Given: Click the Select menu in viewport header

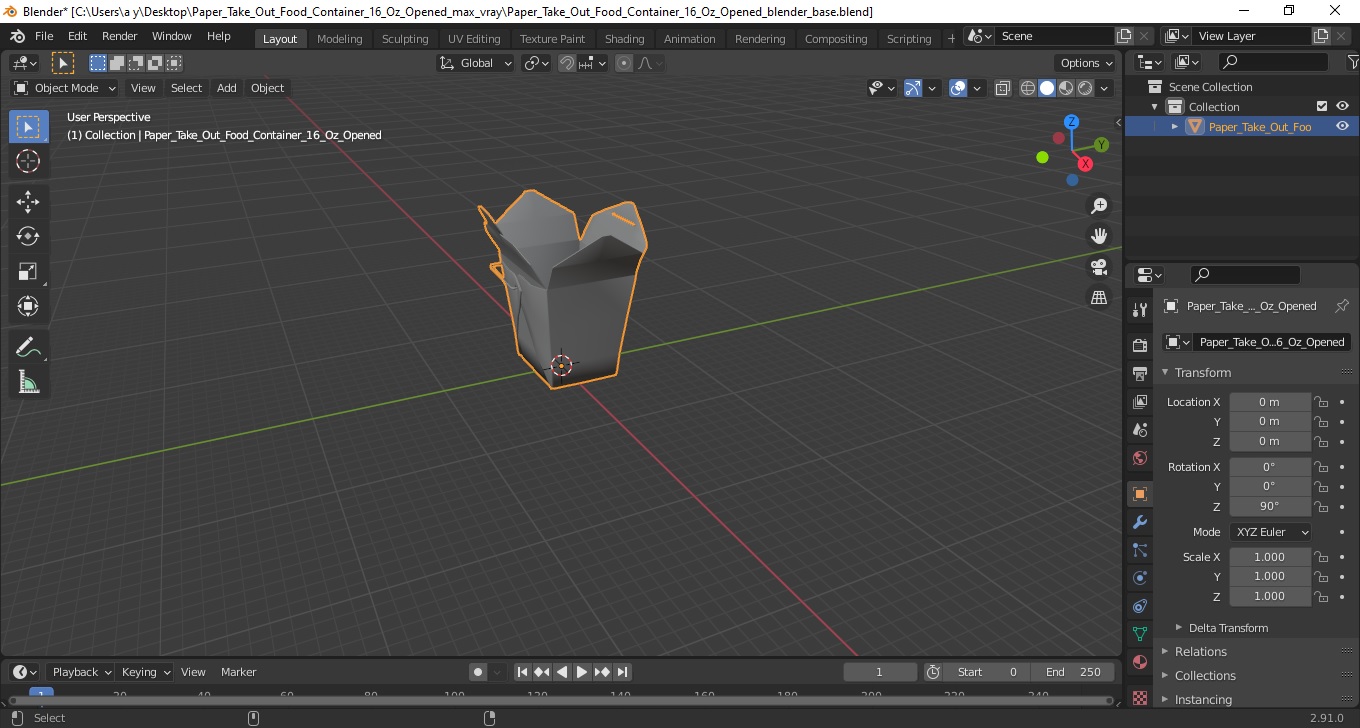Looking at the screenshot, I should [186, 88].
